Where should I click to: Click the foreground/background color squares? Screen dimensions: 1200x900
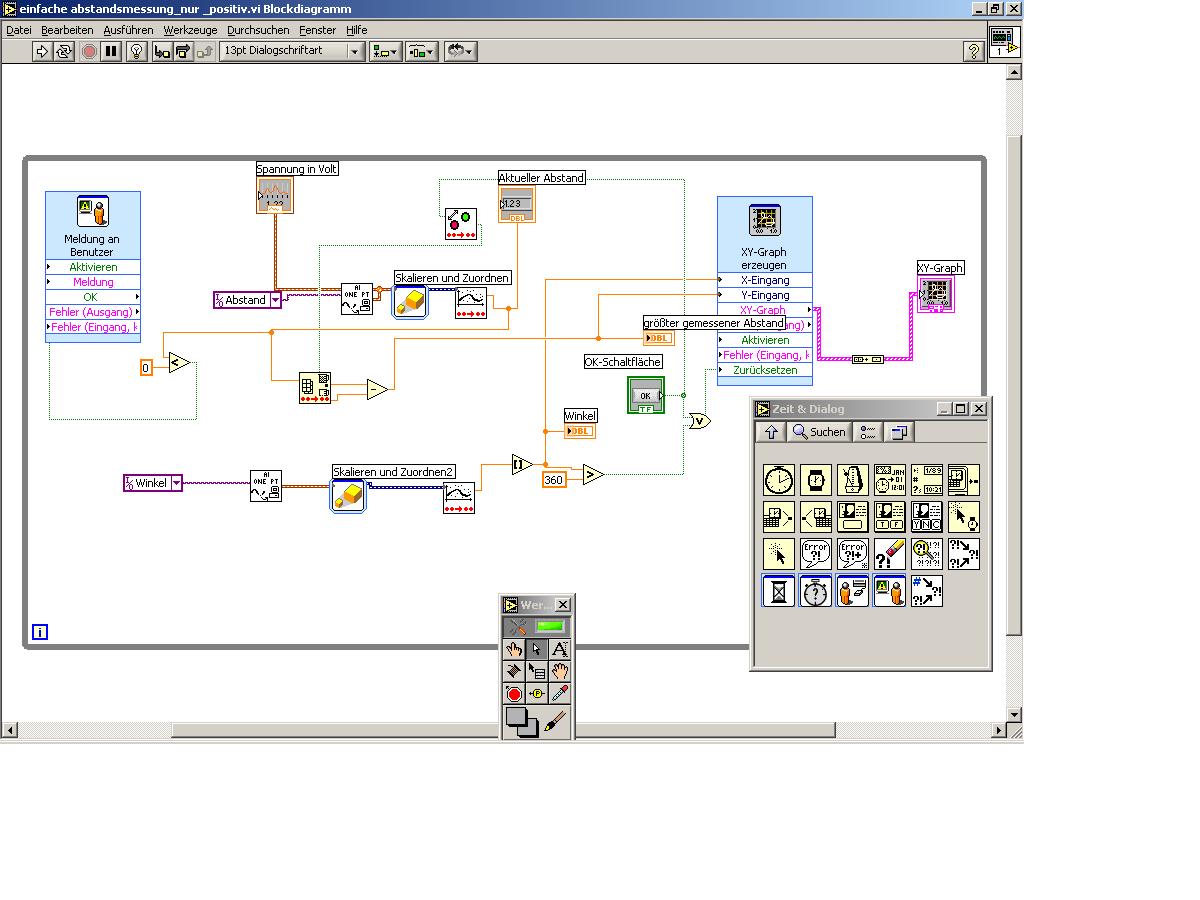(x=521, y=722)
